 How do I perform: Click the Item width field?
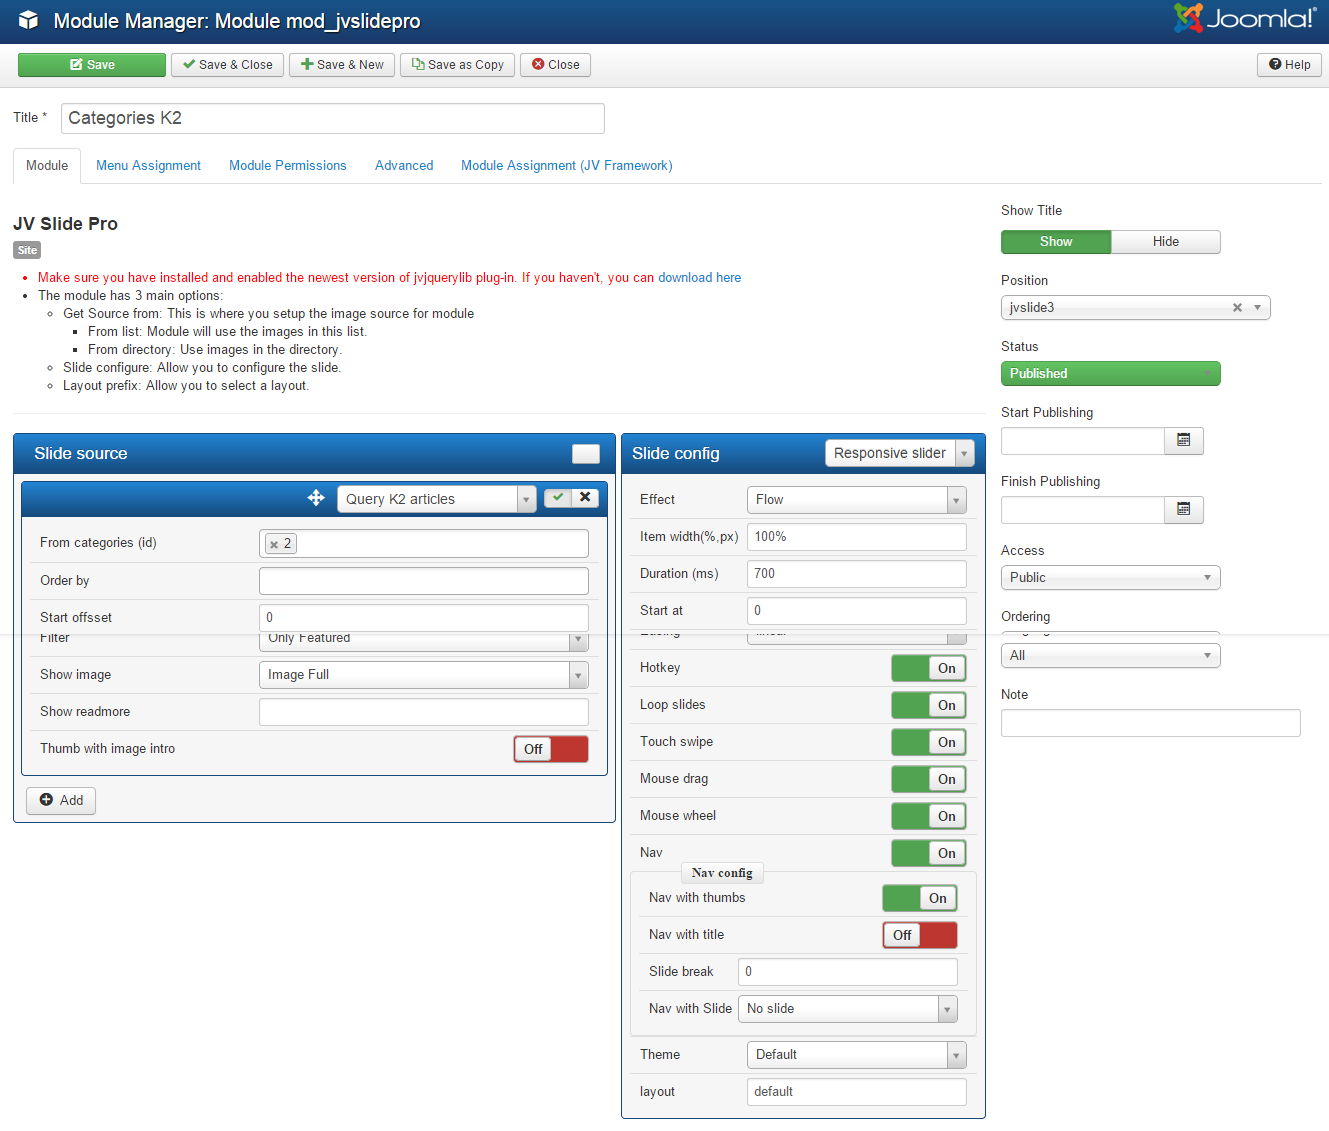tap(857, 537)
